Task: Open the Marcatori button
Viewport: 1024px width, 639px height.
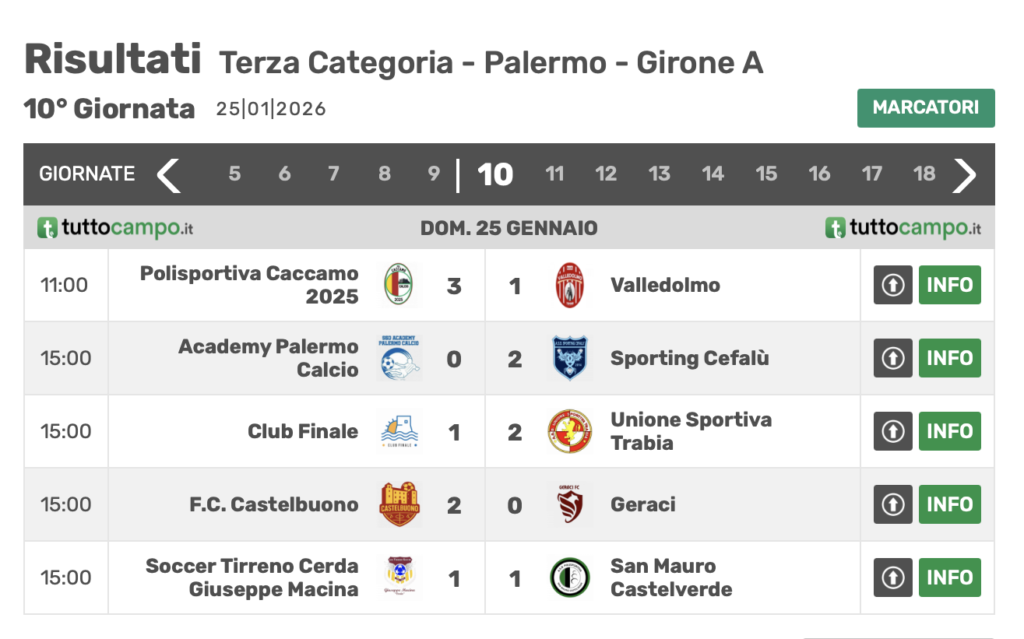Action: [925, 108]
